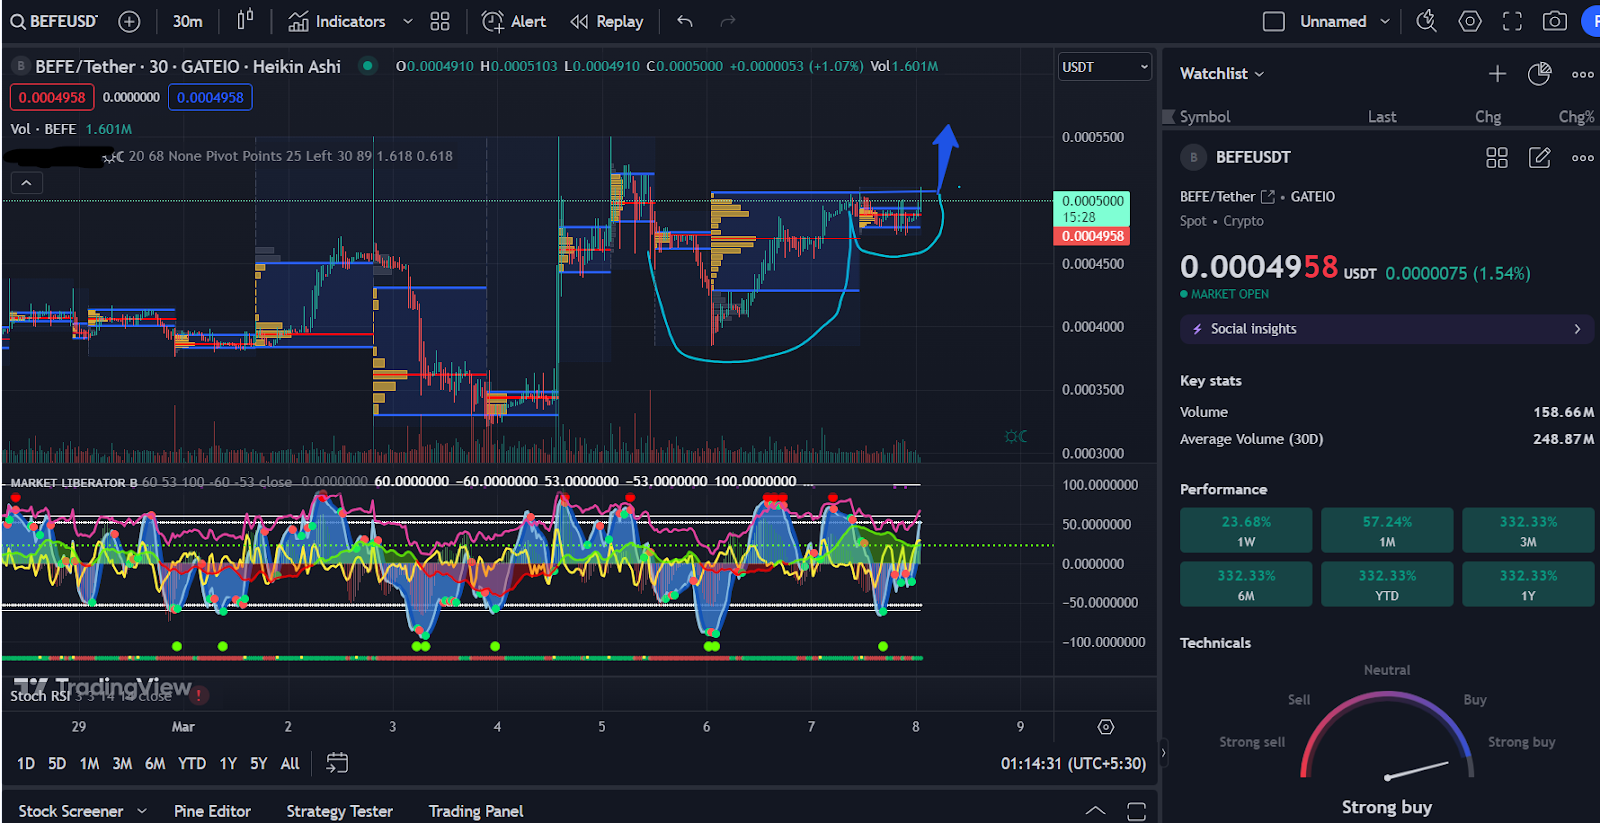Open time axis settings target icon

1105,727
